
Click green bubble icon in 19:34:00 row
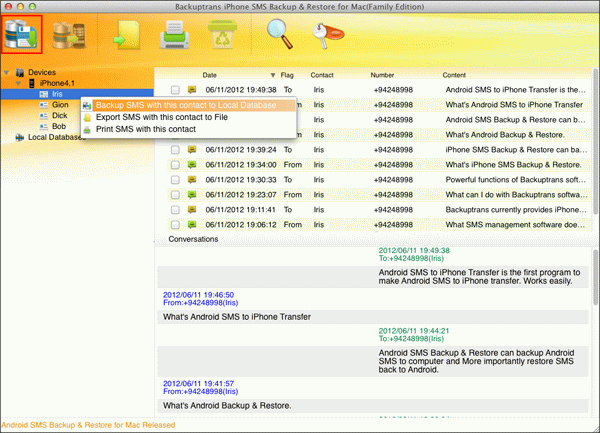pyautogui.click(x=192, y=164)
